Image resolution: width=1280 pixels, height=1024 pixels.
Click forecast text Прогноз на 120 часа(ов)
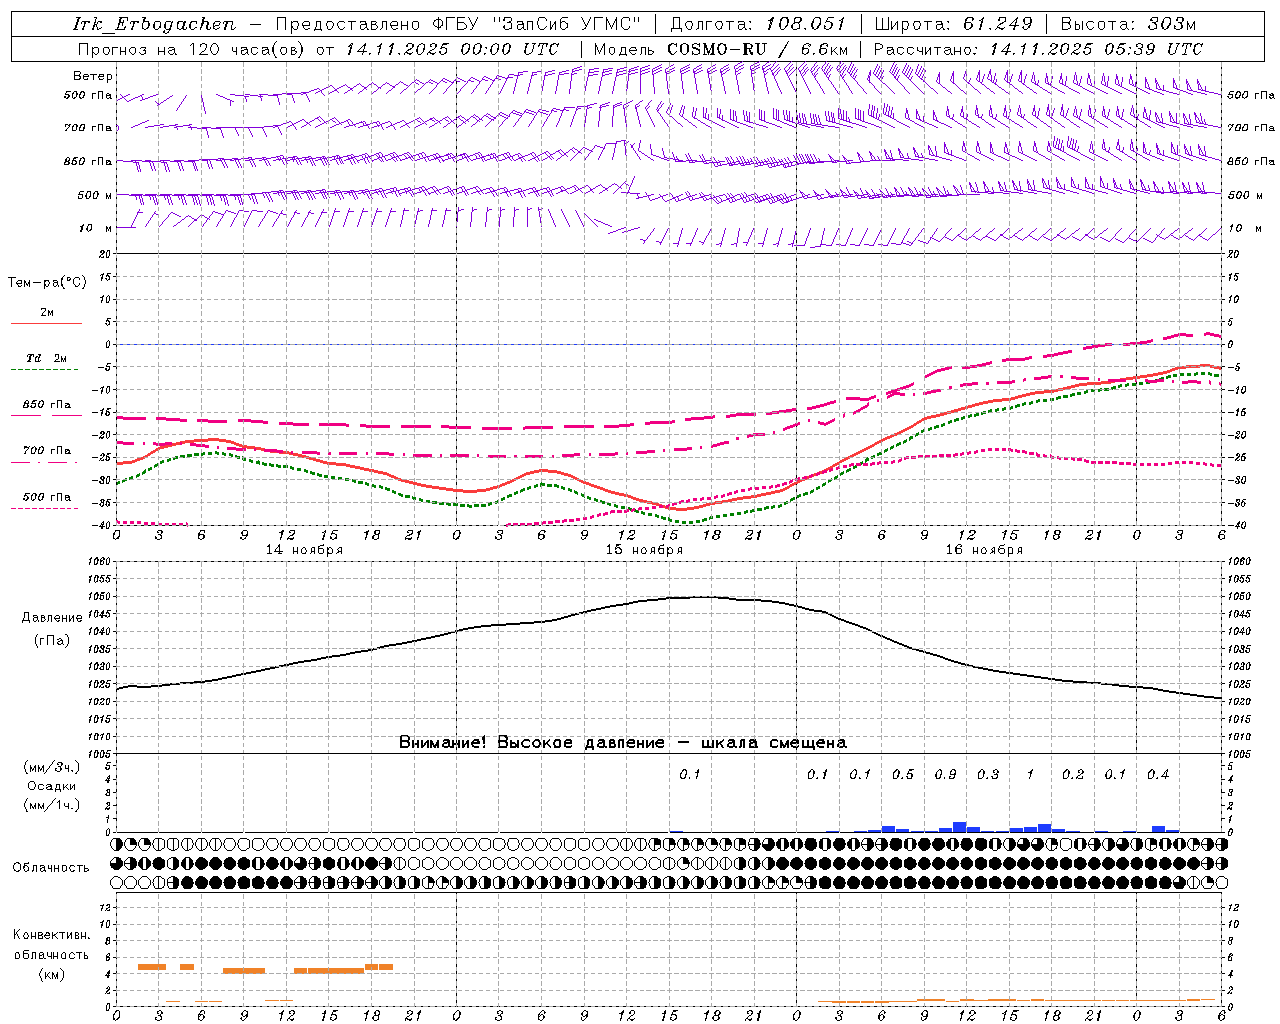(192, 49)
